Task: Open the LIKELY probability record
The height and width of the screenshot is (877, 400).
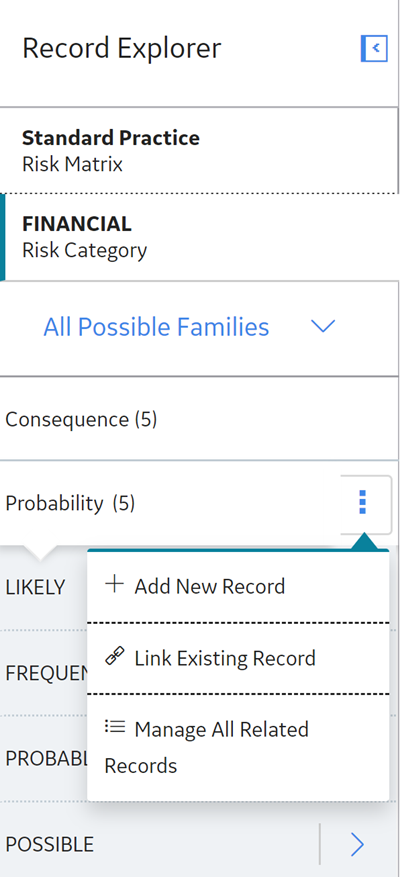Action: [x=44, y=587]
